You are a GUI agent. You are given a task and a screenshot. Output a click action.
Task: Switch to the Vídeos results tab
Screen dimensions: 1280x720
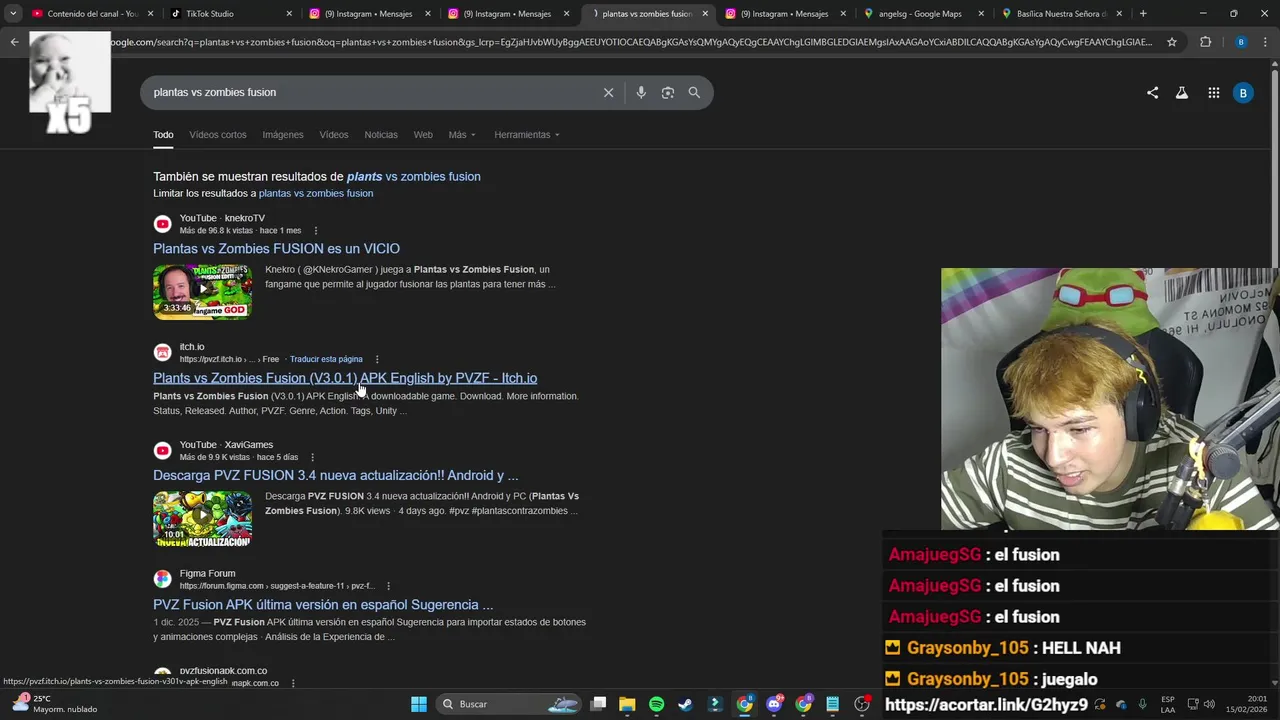click(334, 135)
